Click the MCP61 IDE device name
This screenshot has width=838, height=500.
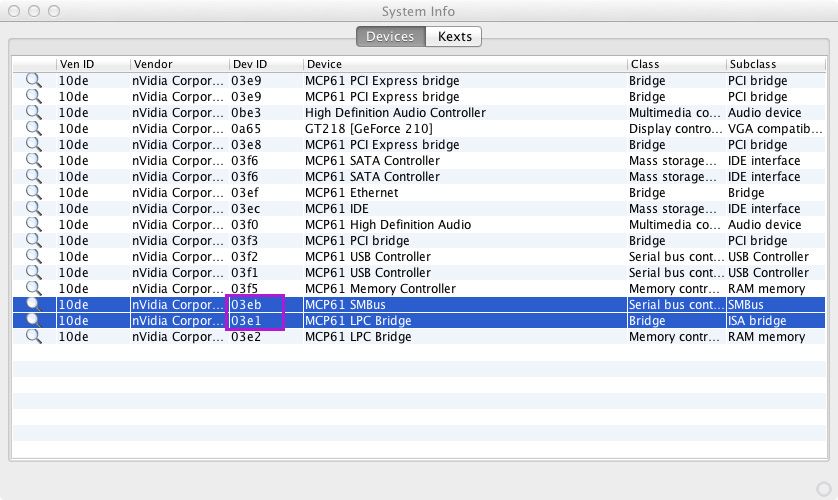pyautogui.click(x=337, y=209)
